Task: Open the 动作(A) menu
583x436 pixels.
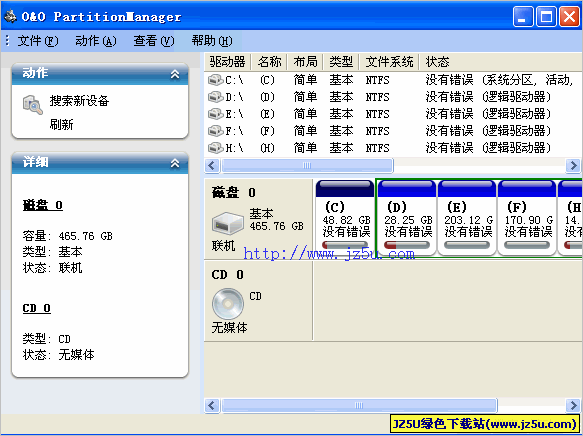Action: click(96, 41)
